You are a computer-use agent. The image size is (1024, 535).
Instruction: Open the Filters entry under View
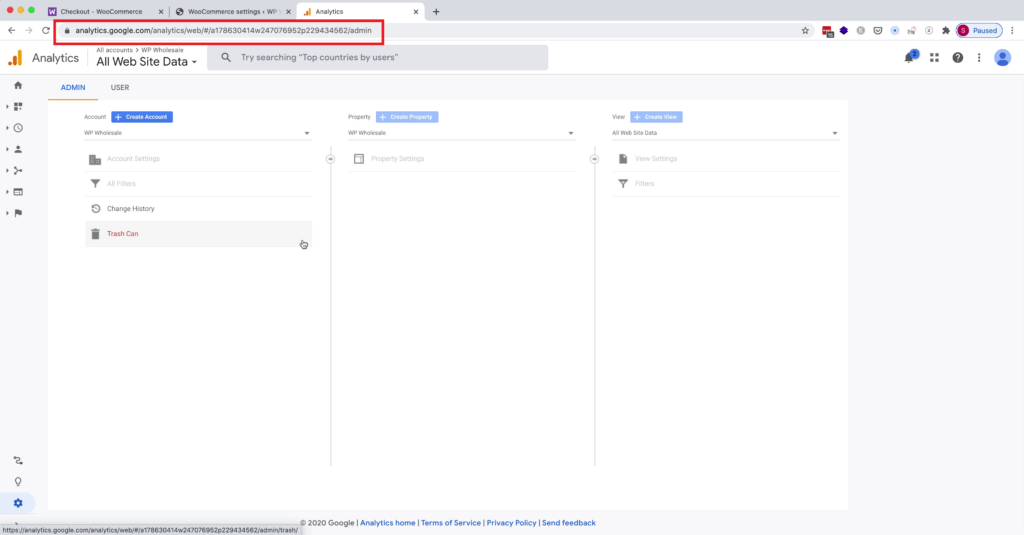726,184
